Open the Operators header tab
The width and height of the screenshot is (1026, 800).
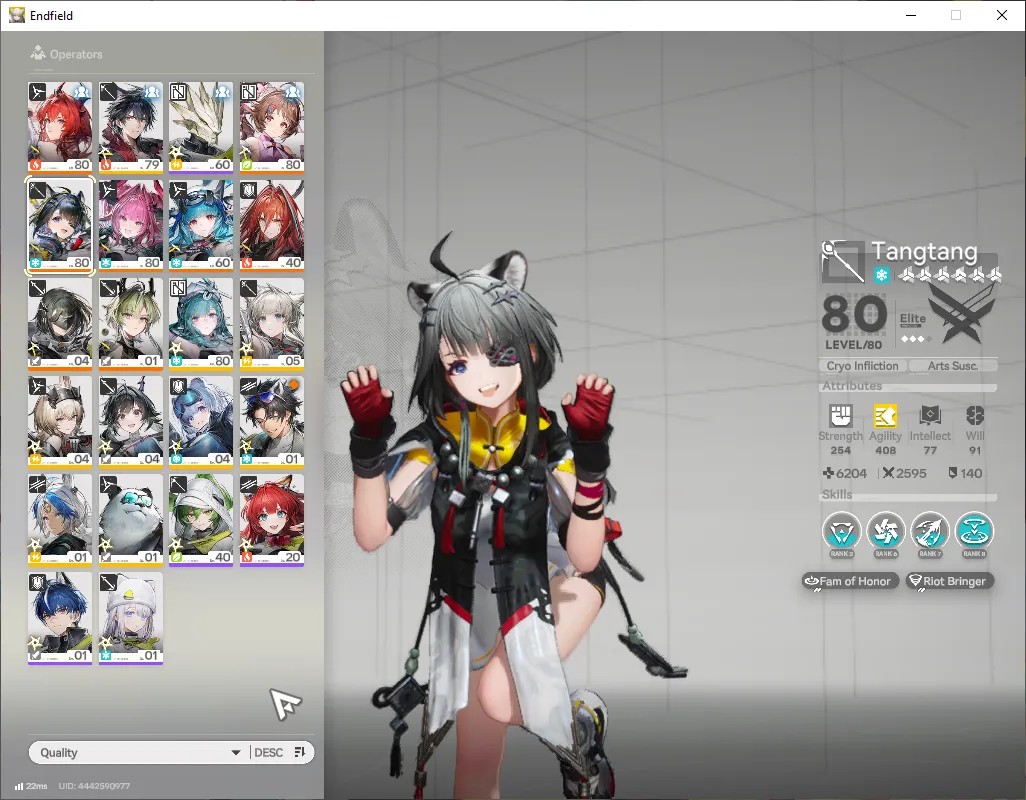[x=66, y=54]
